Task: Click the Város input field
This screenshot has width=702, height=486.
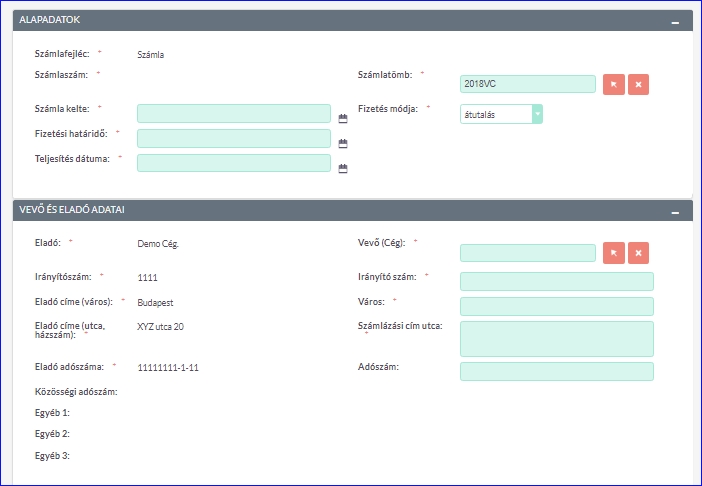Action: [556, 306]
